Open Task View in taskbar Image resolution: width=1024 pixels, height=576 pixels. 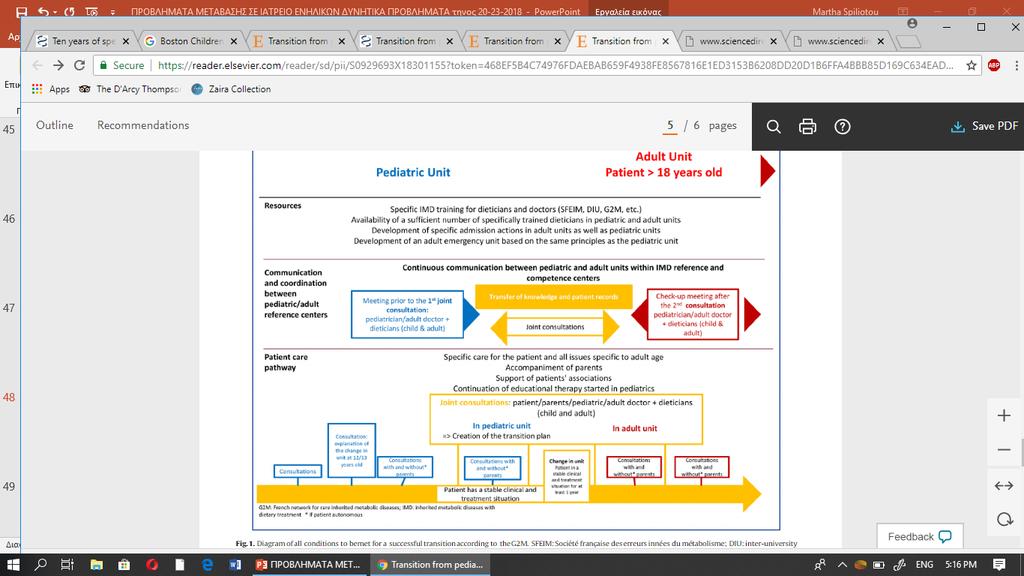coord(67,564)
